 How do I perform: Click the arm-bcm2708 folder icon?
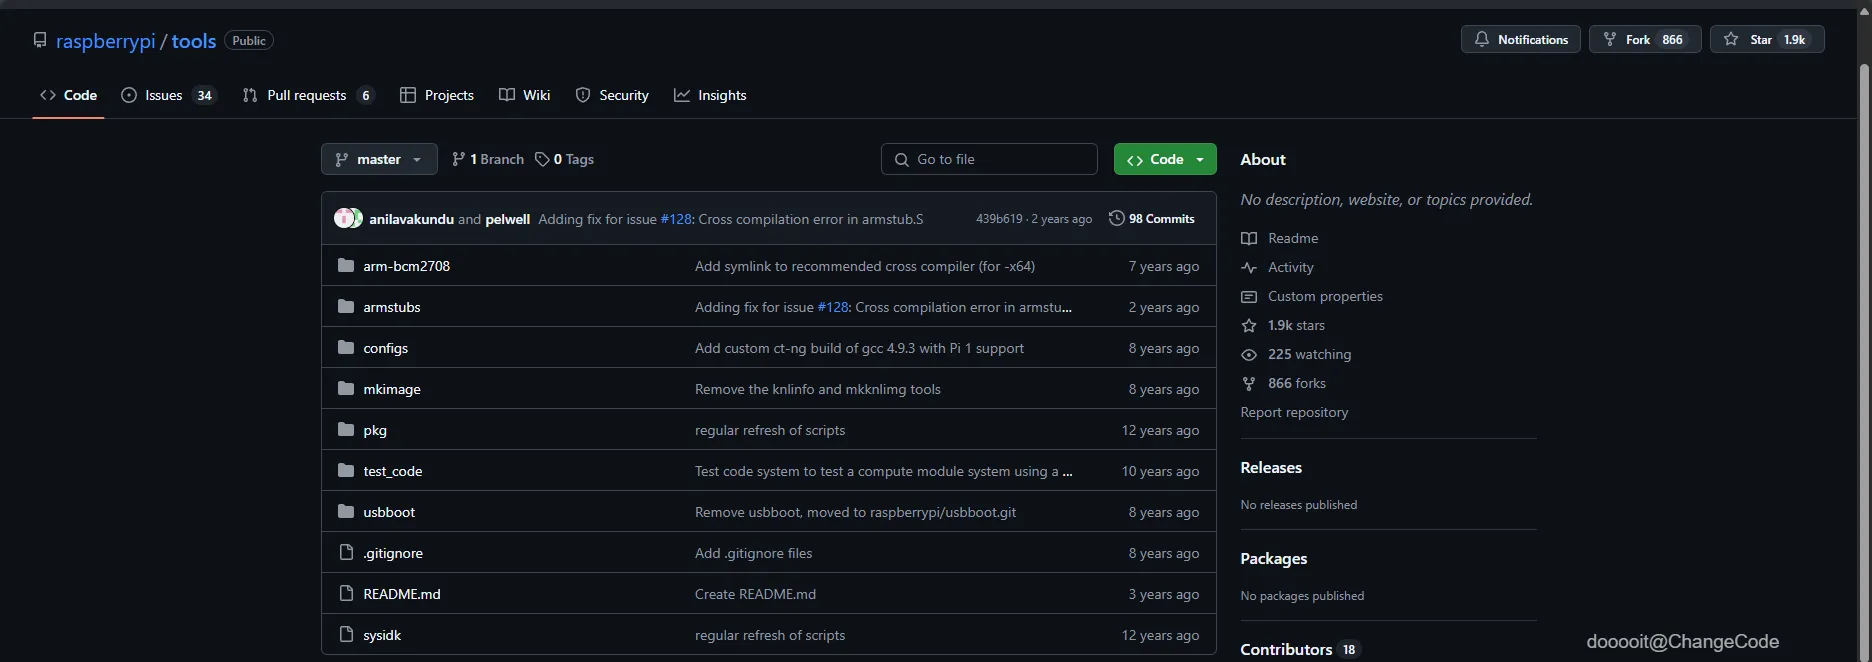346,266
